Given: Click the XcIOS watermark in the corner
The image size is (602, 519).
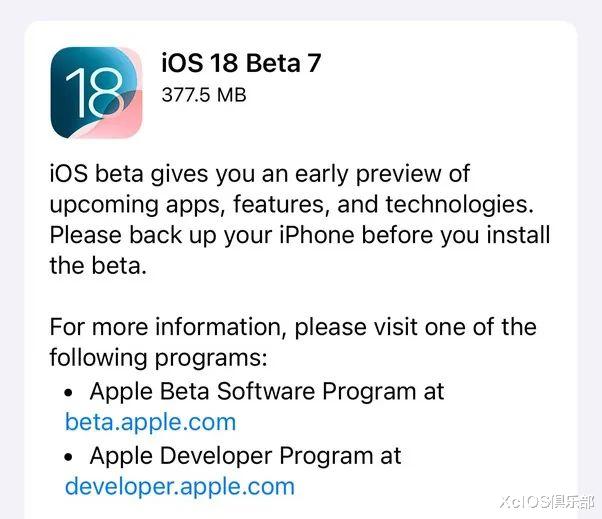Looking at the screenshot, I should click(547, 501).
